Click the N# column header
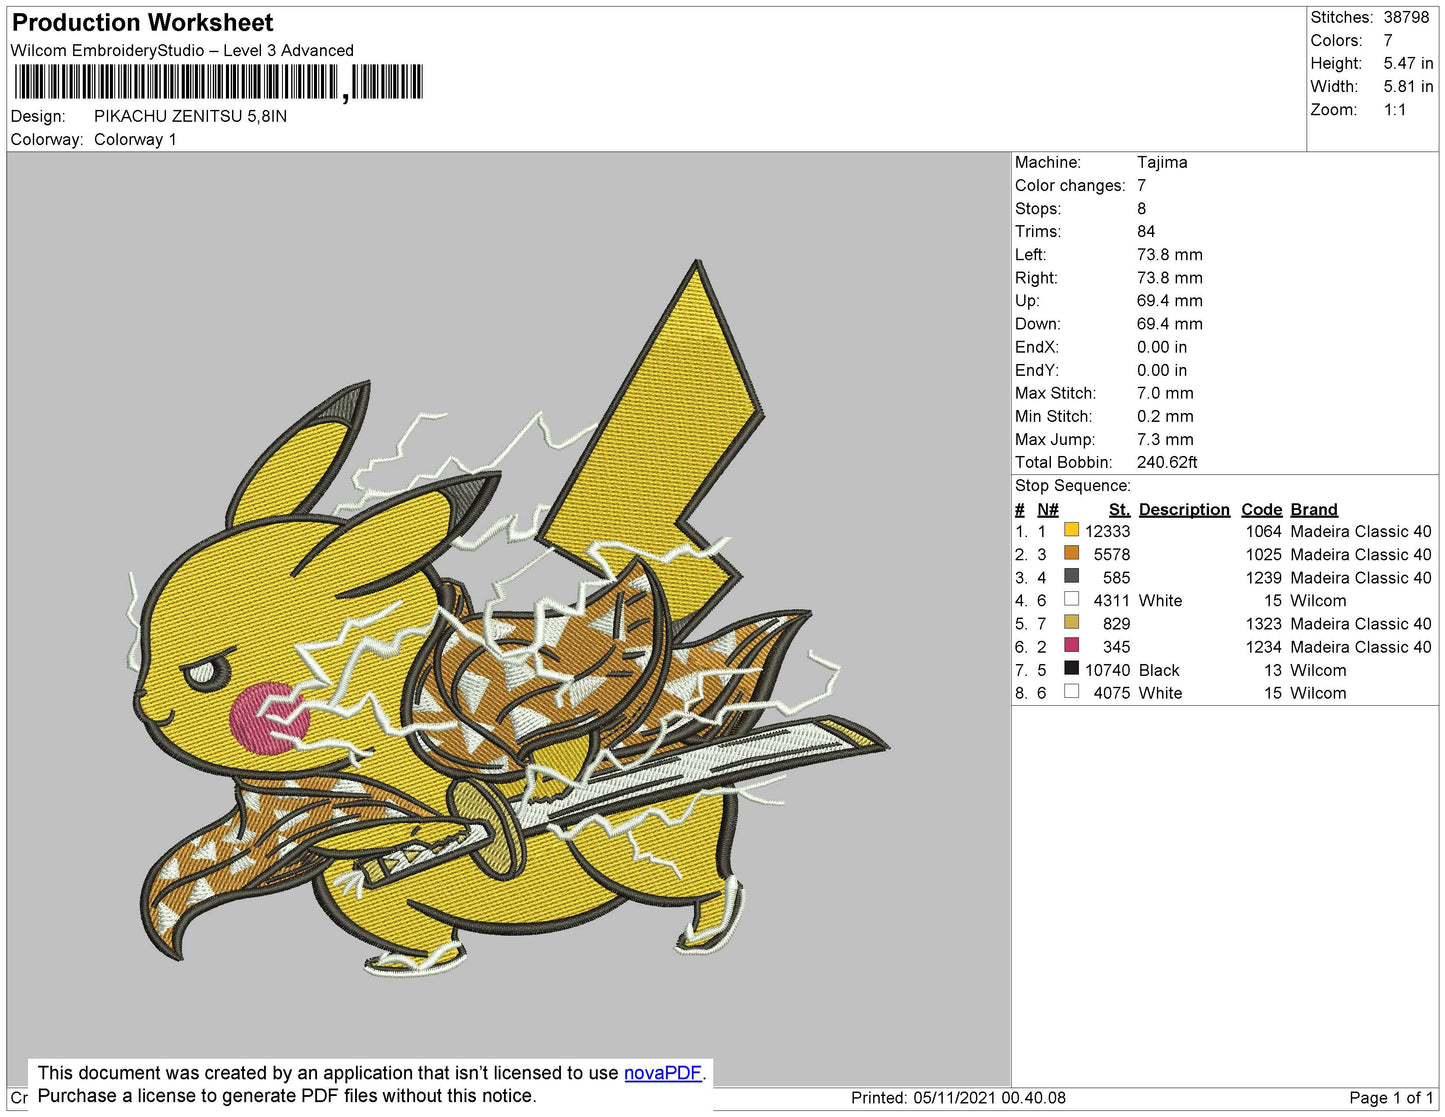 click(x=1047, y=509)
